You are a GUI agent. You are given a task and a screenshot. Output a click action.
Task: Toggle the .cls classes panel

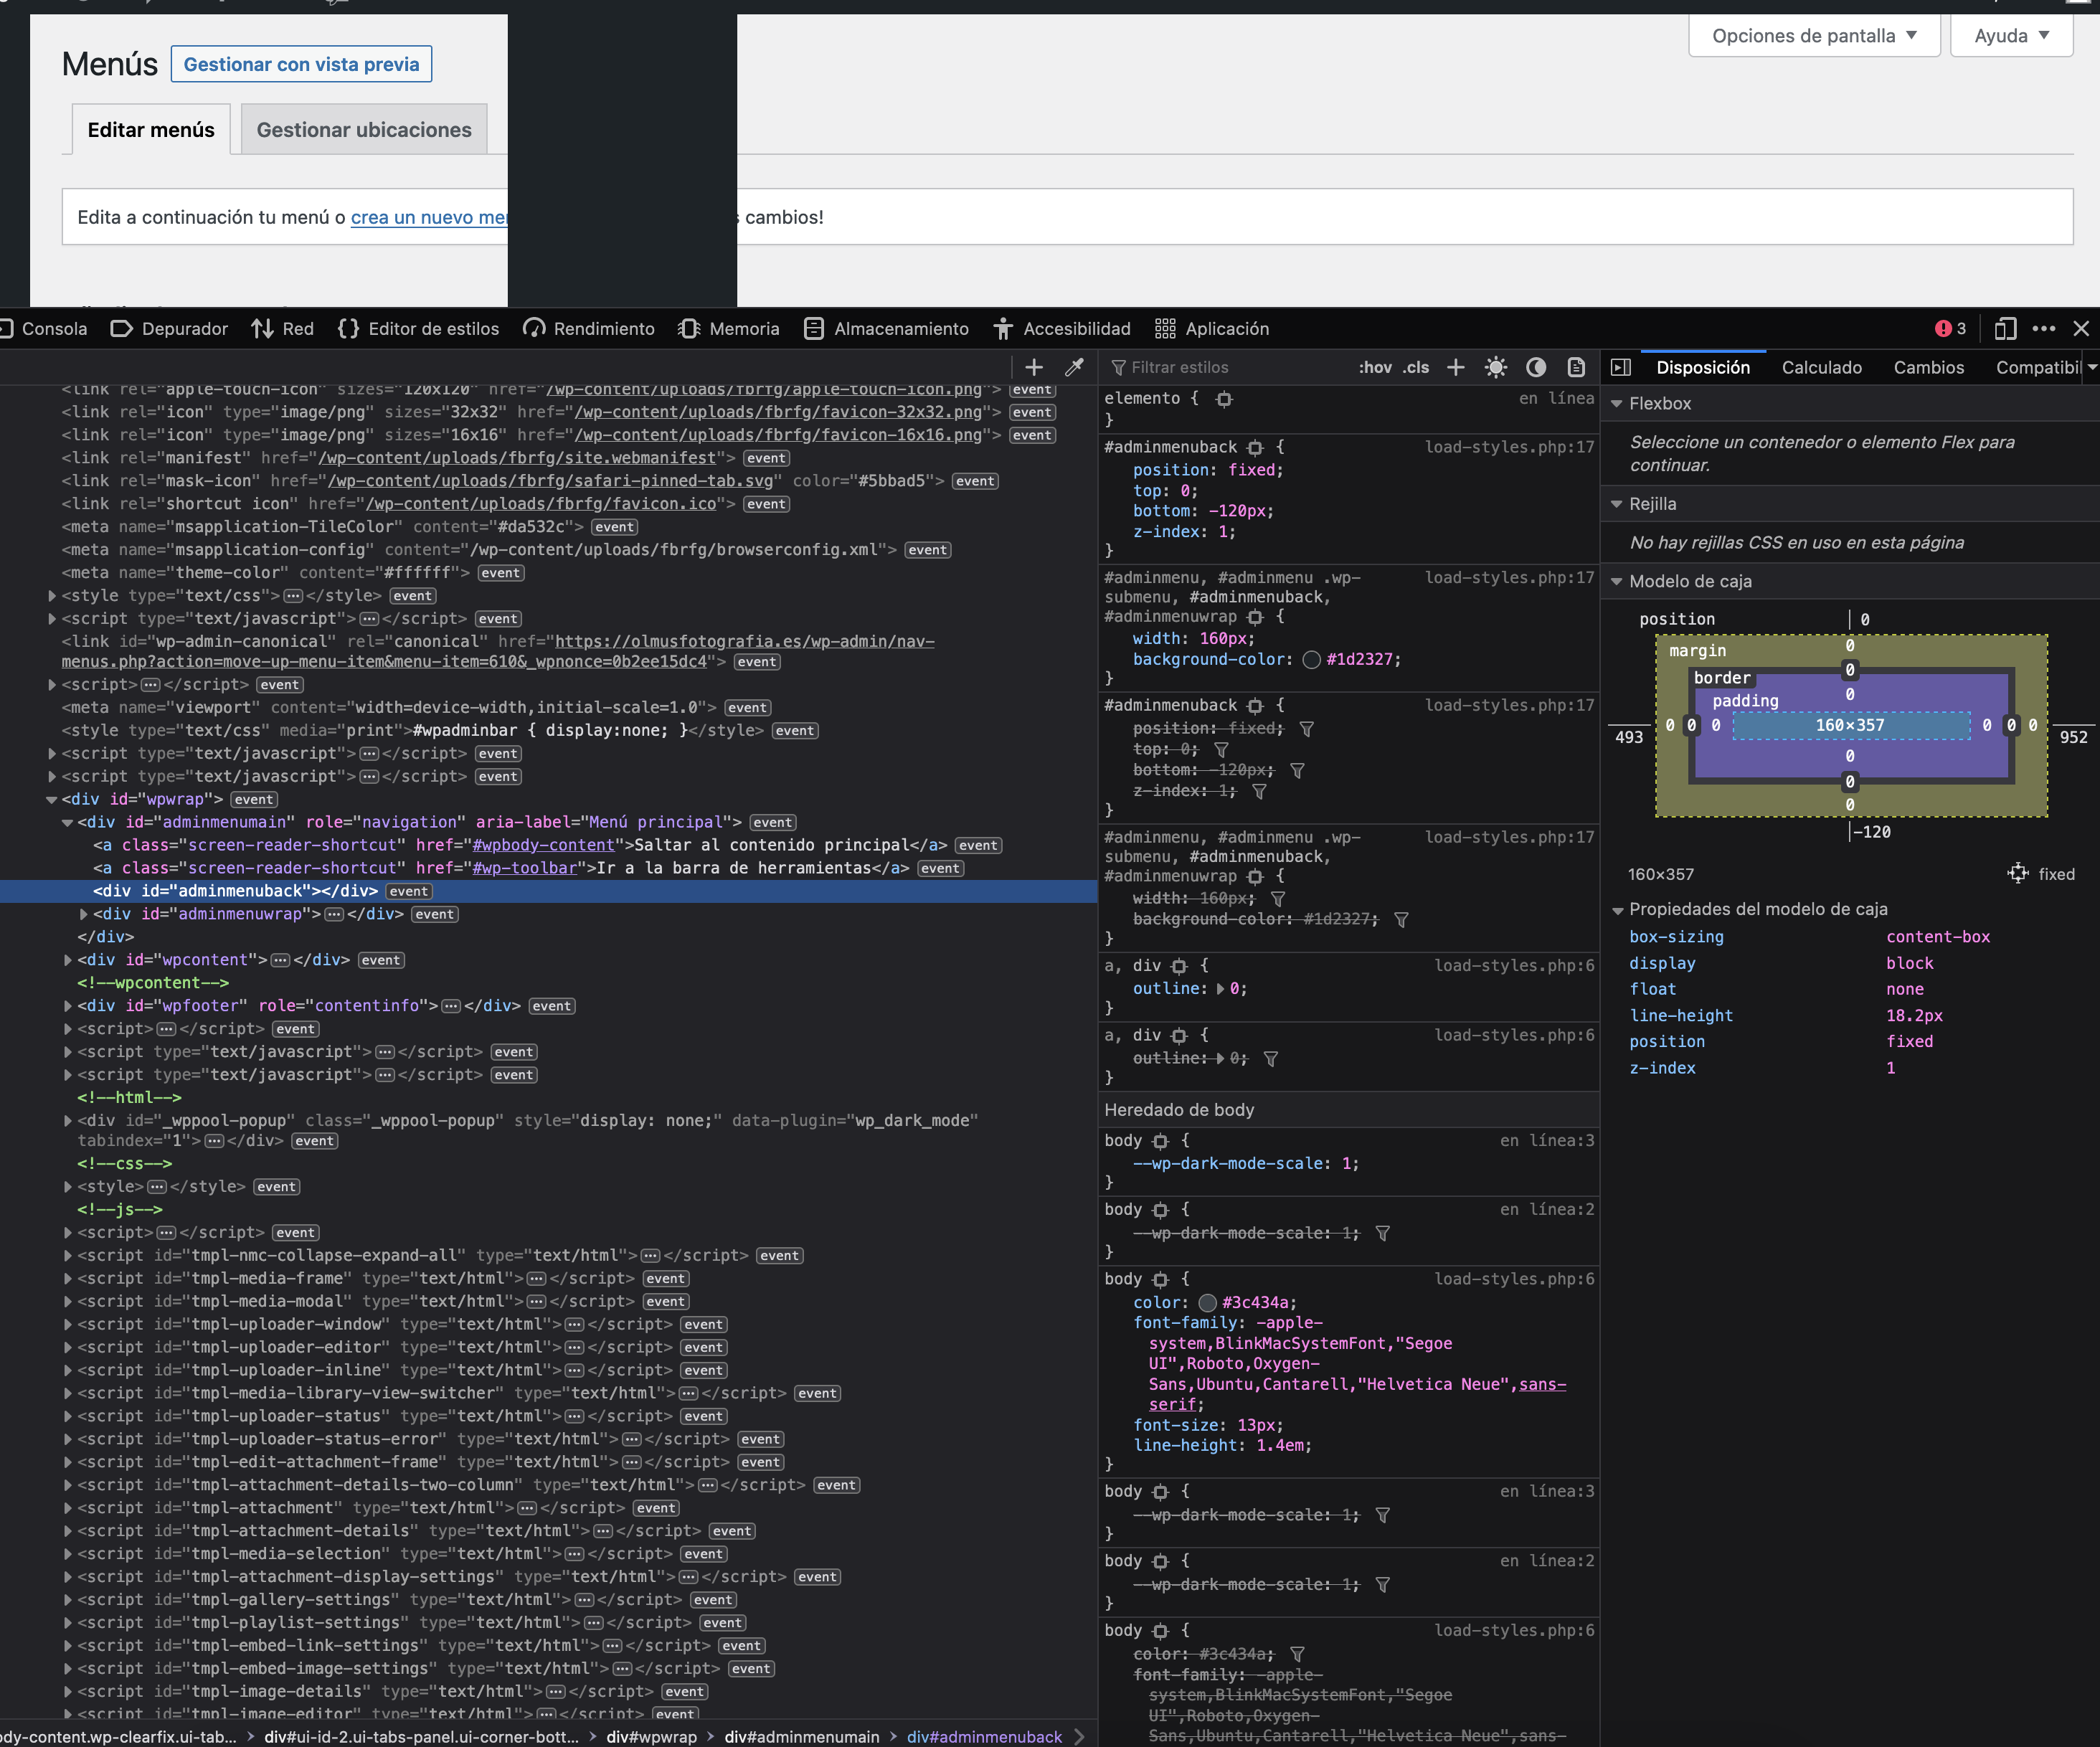coord(1416,367)
